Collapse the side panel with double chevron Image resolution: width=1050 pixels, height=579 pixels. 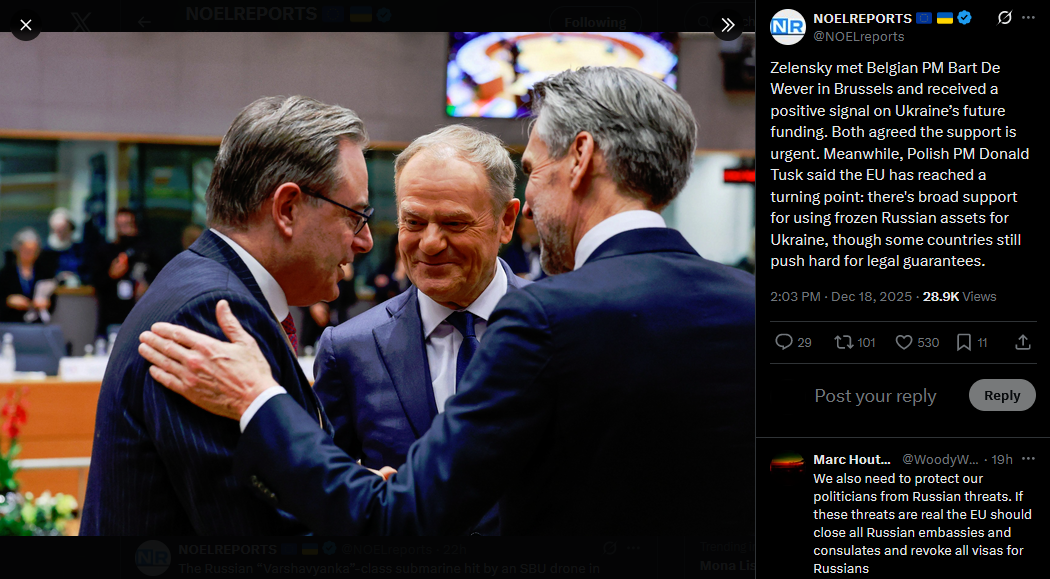tap(727, 25)
